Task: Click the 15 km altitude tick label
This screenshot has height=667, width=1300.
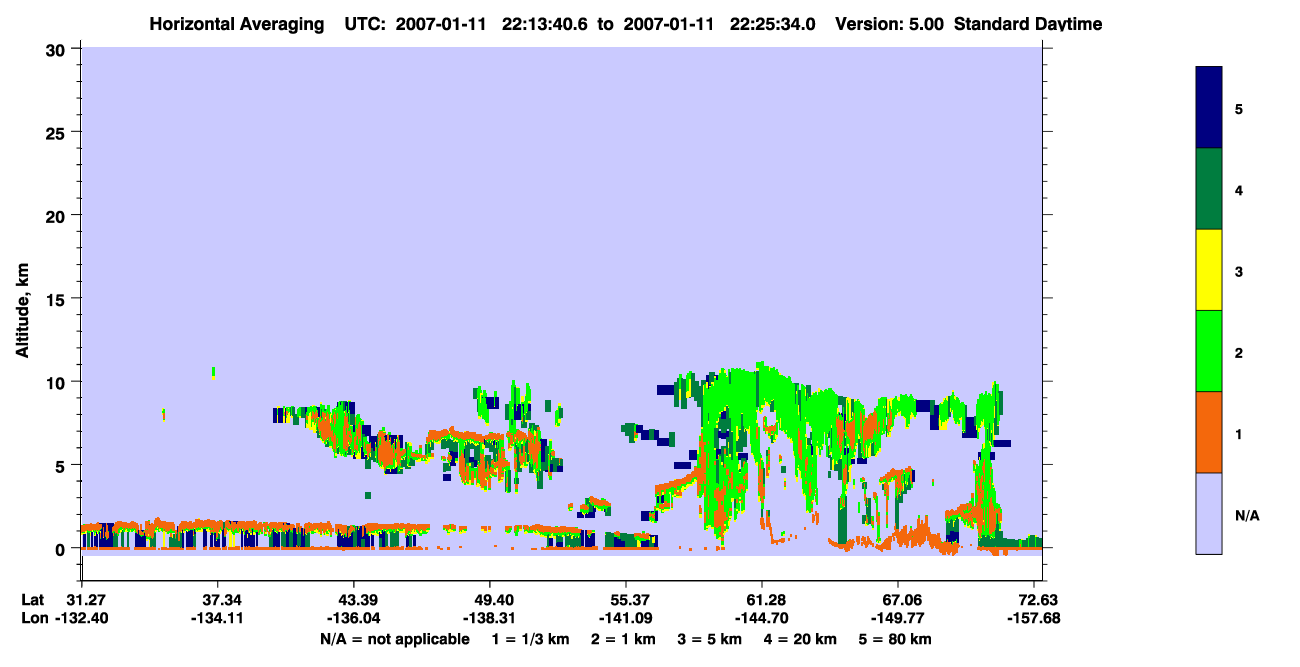Action: (x=58, y=299)
